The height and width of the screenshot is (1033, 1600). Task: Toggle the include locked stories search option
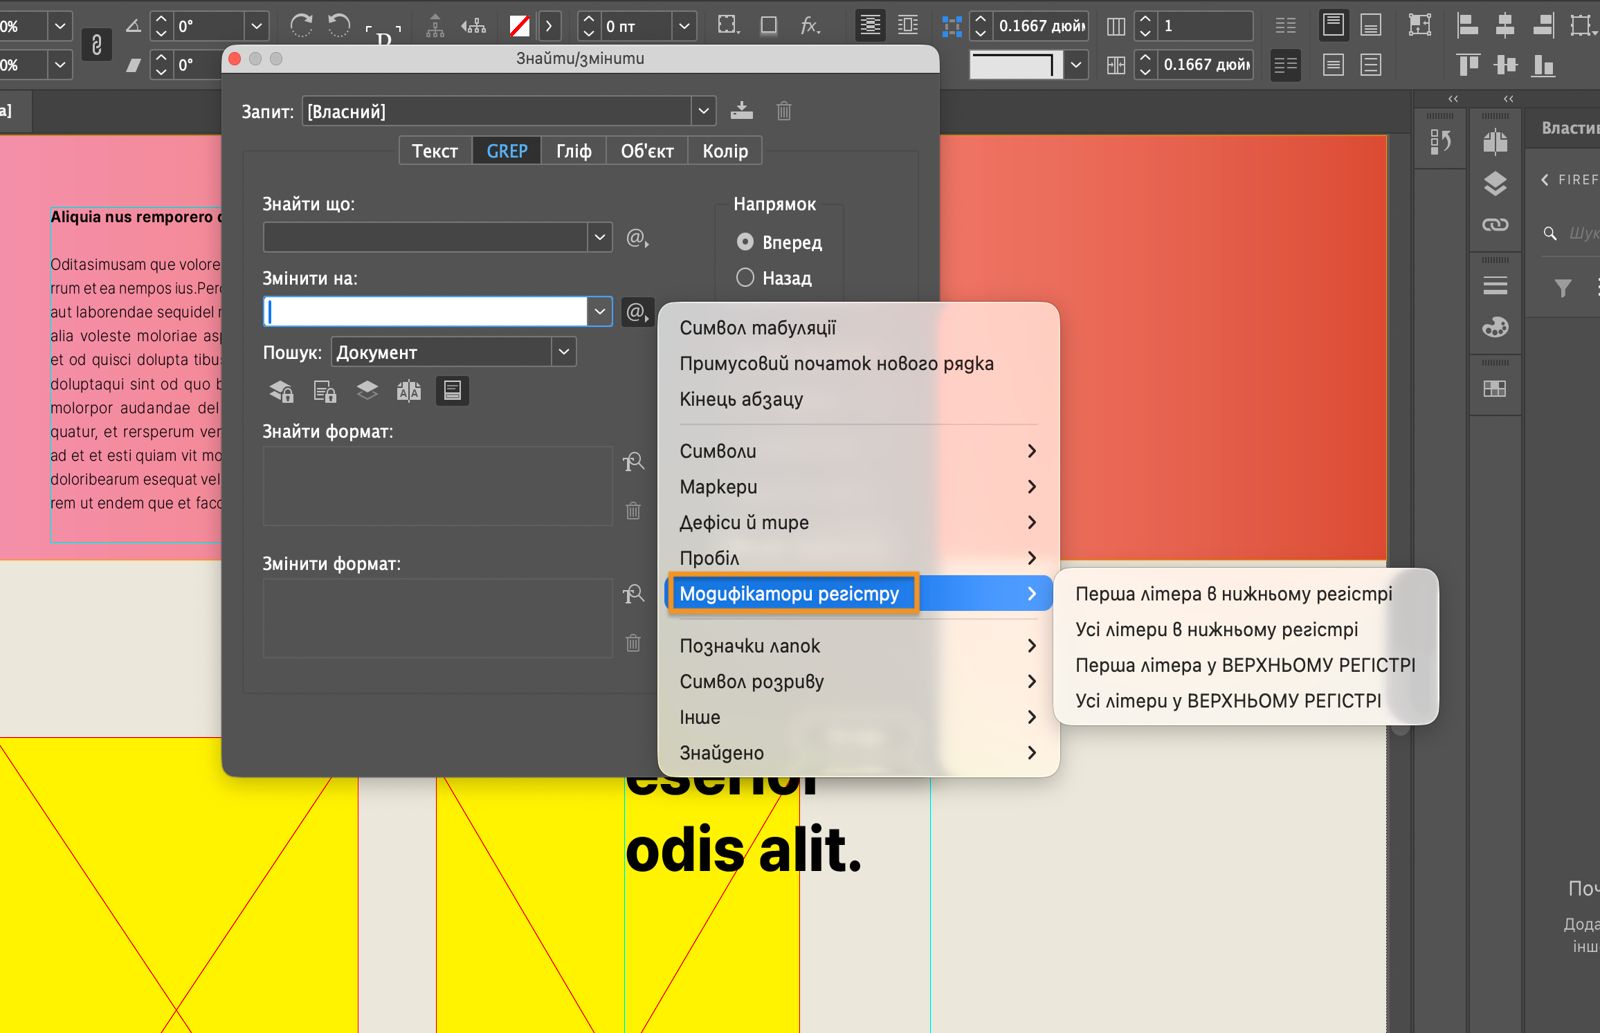pyautogui.click(x=325, y=391)
